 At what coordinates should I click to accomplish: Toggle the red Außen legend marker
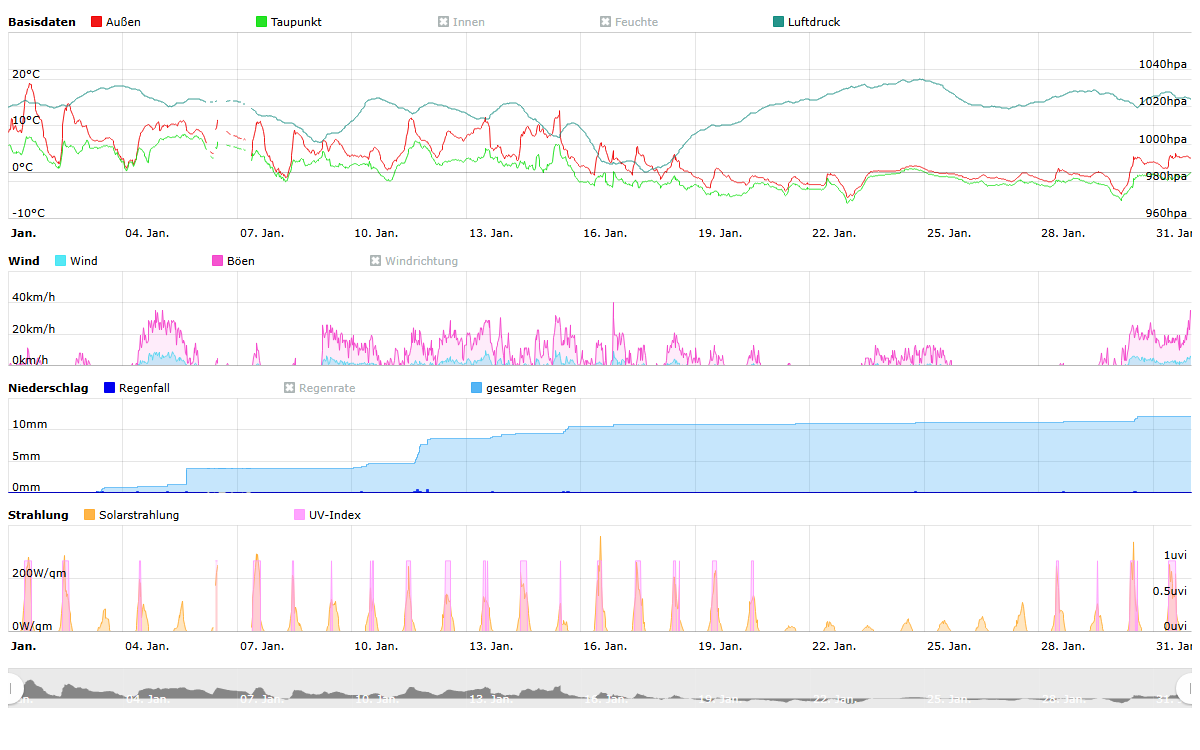click(96, 22)
